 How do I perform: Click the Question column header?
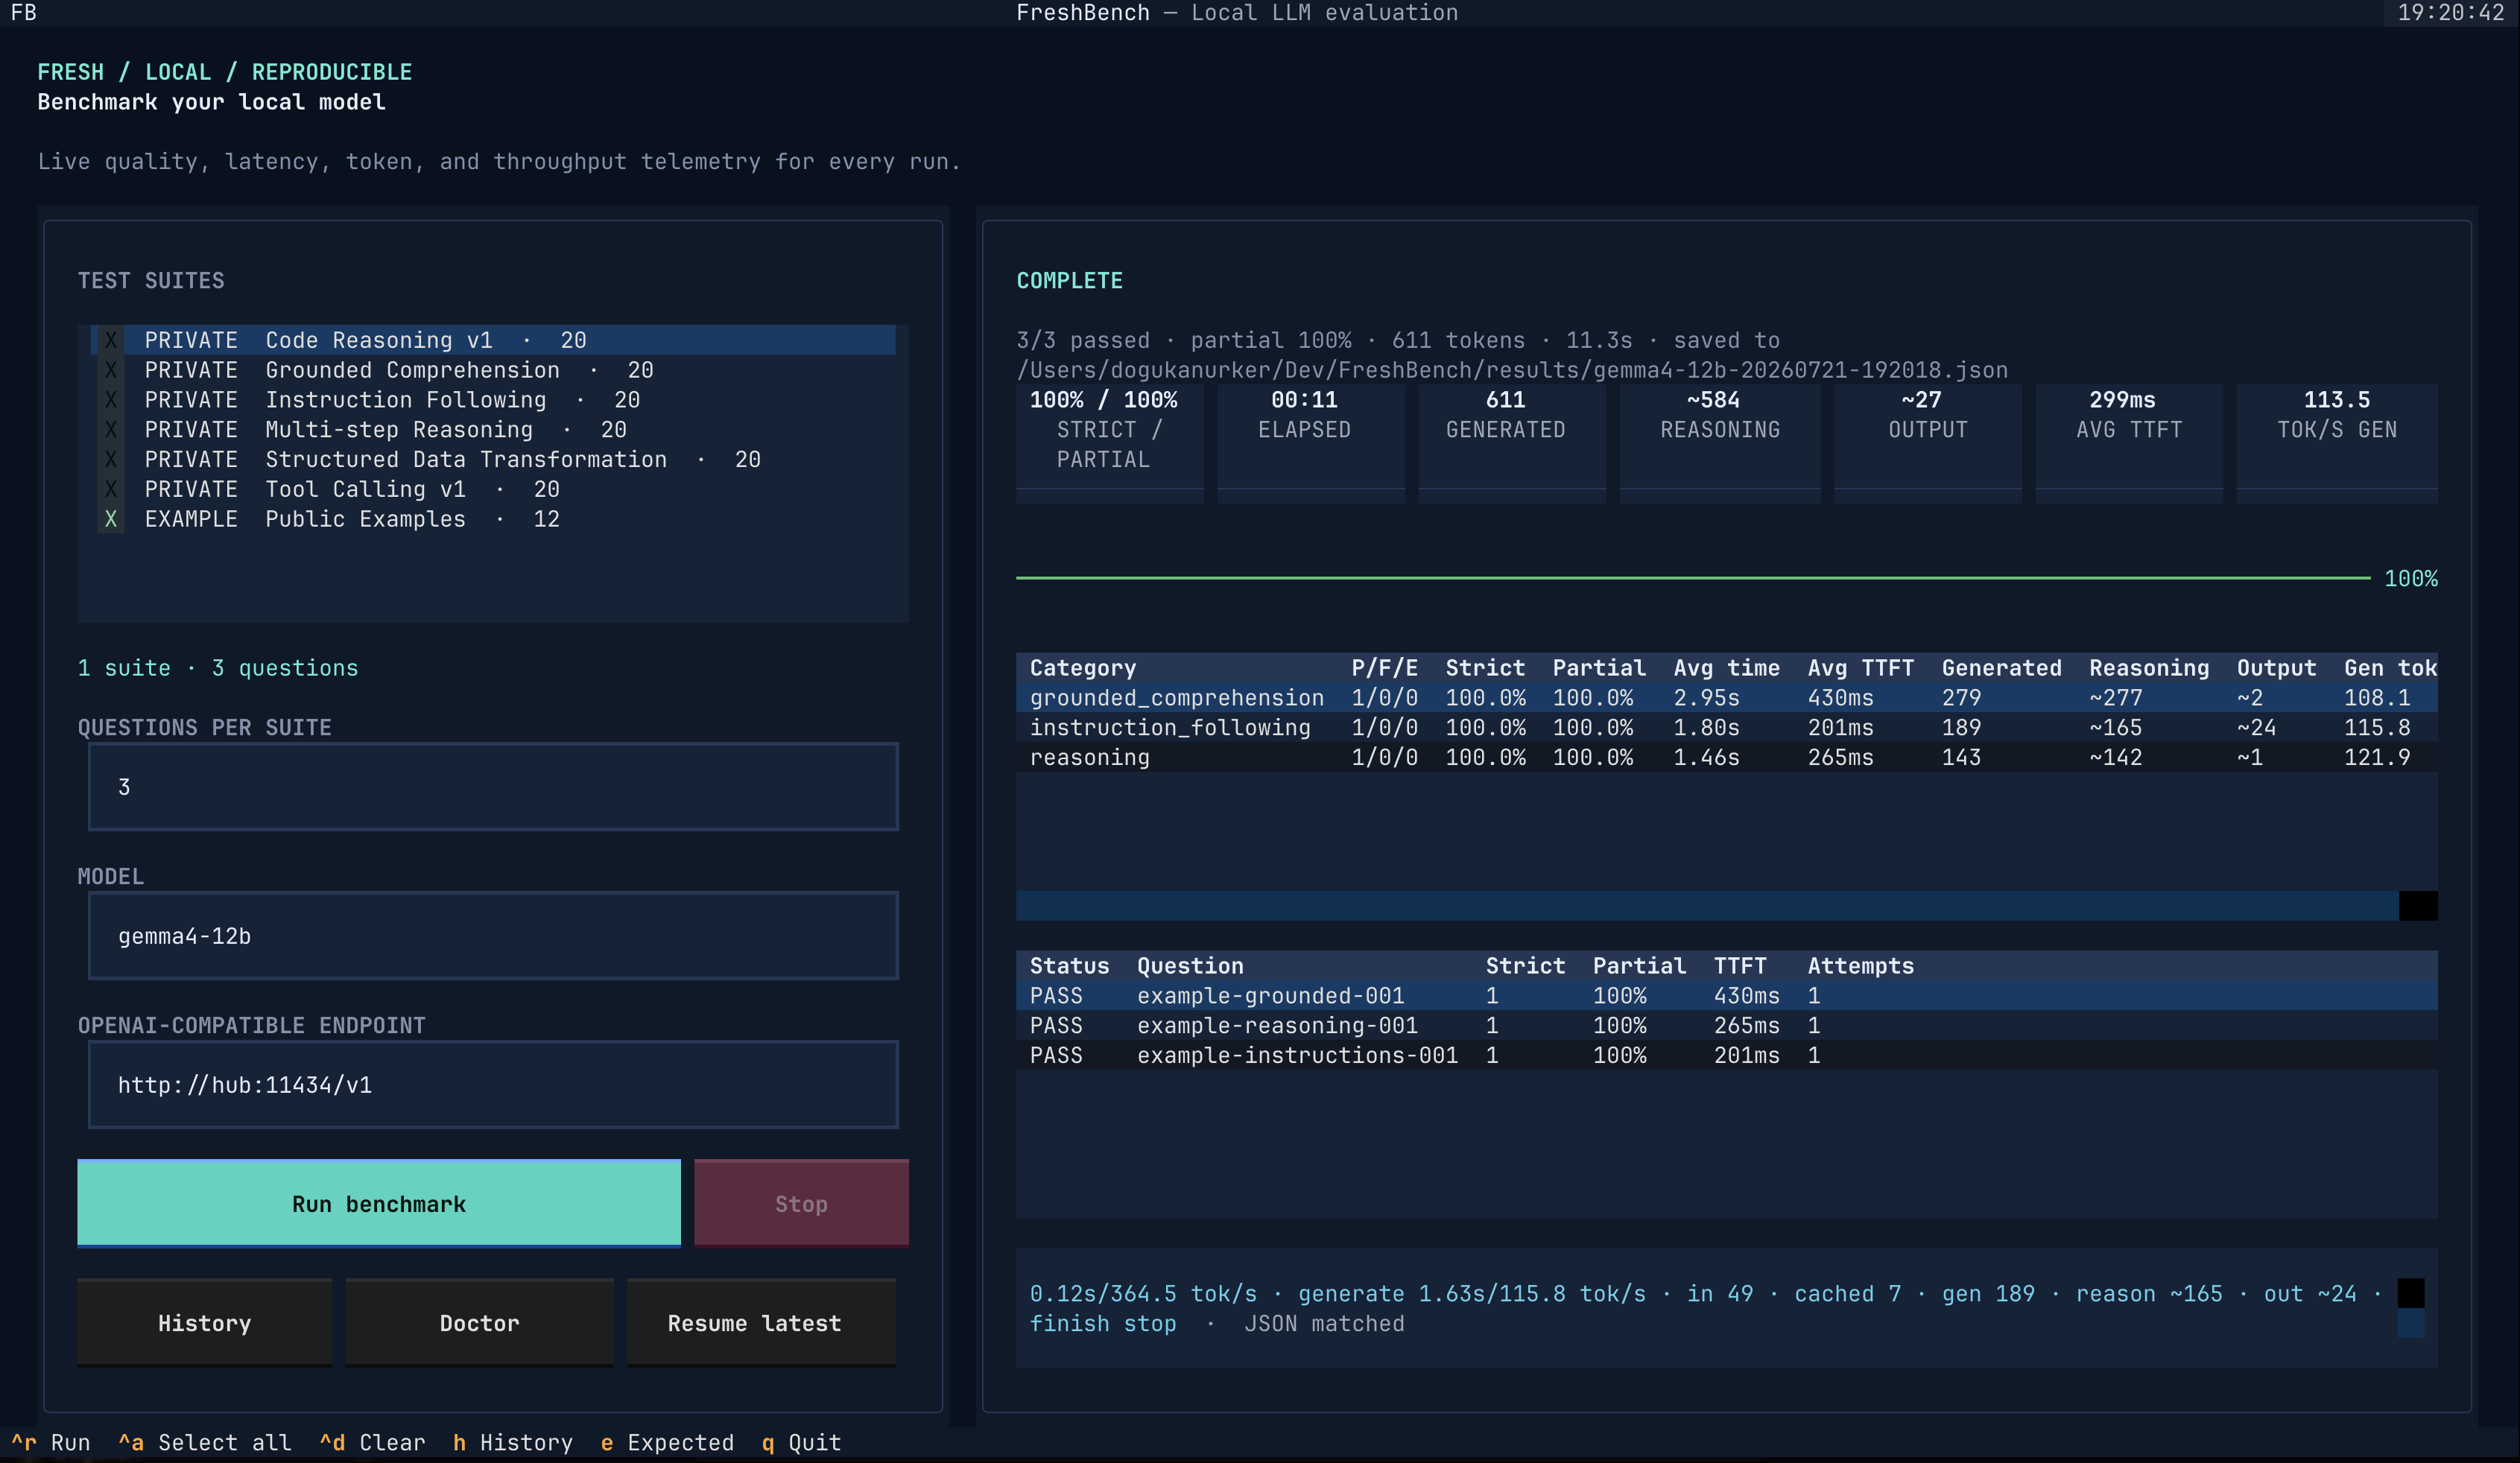[x=1190, y=966]
